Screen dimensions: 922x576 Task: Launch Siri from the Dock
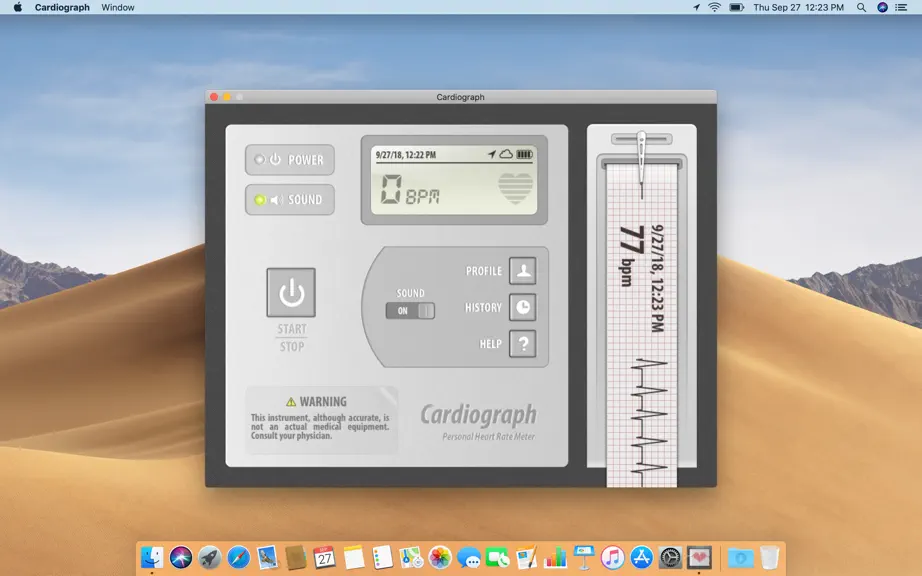181,557
